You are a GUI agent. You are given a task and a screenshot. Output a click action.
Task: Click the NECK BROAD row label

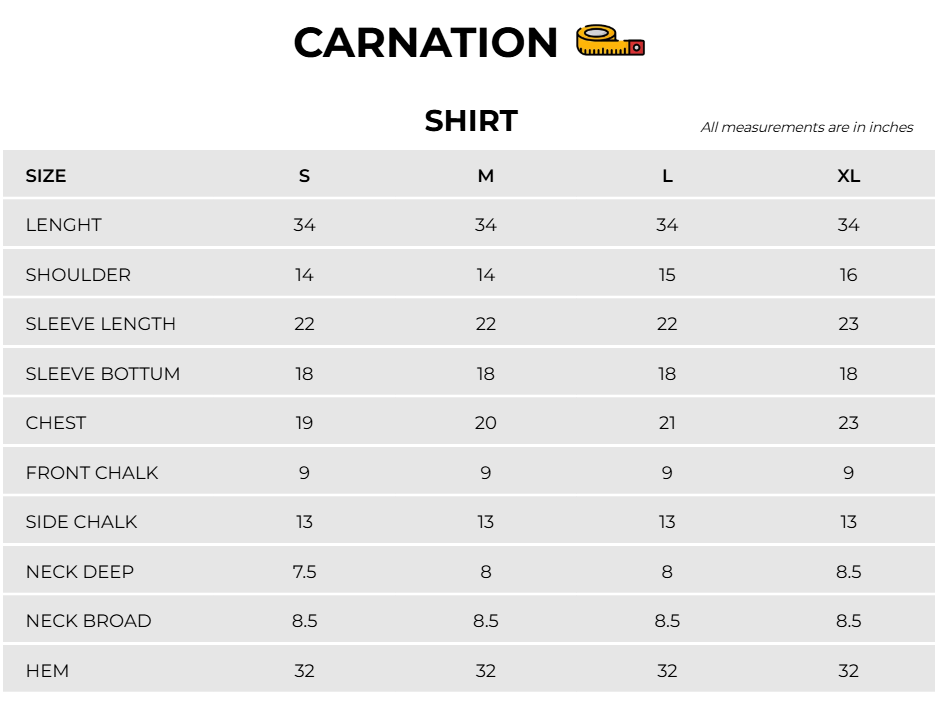click(x=89, y=621)
